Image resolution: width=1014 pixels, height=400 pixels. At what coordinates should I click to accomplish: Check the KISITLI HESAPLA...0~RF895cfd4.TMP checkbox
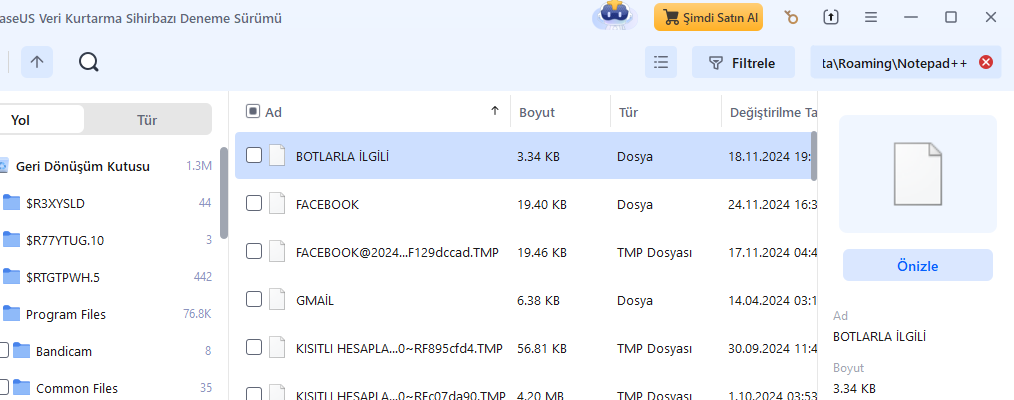click(x=254, y=348)
